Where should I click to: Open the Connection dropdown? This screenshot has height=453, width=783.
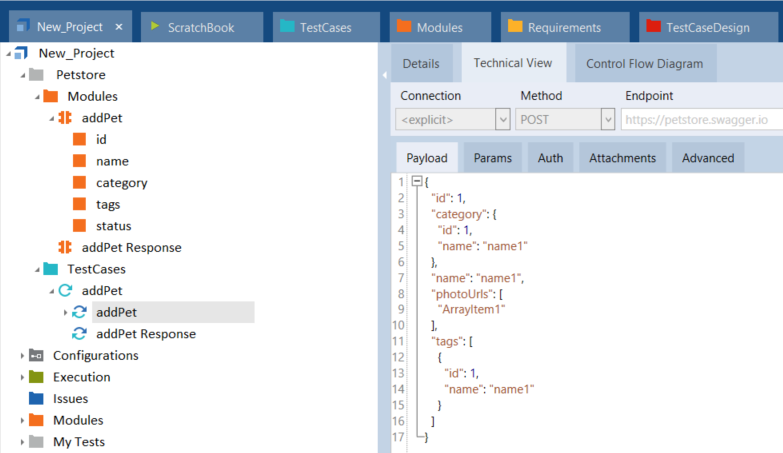tap(502, 120)
